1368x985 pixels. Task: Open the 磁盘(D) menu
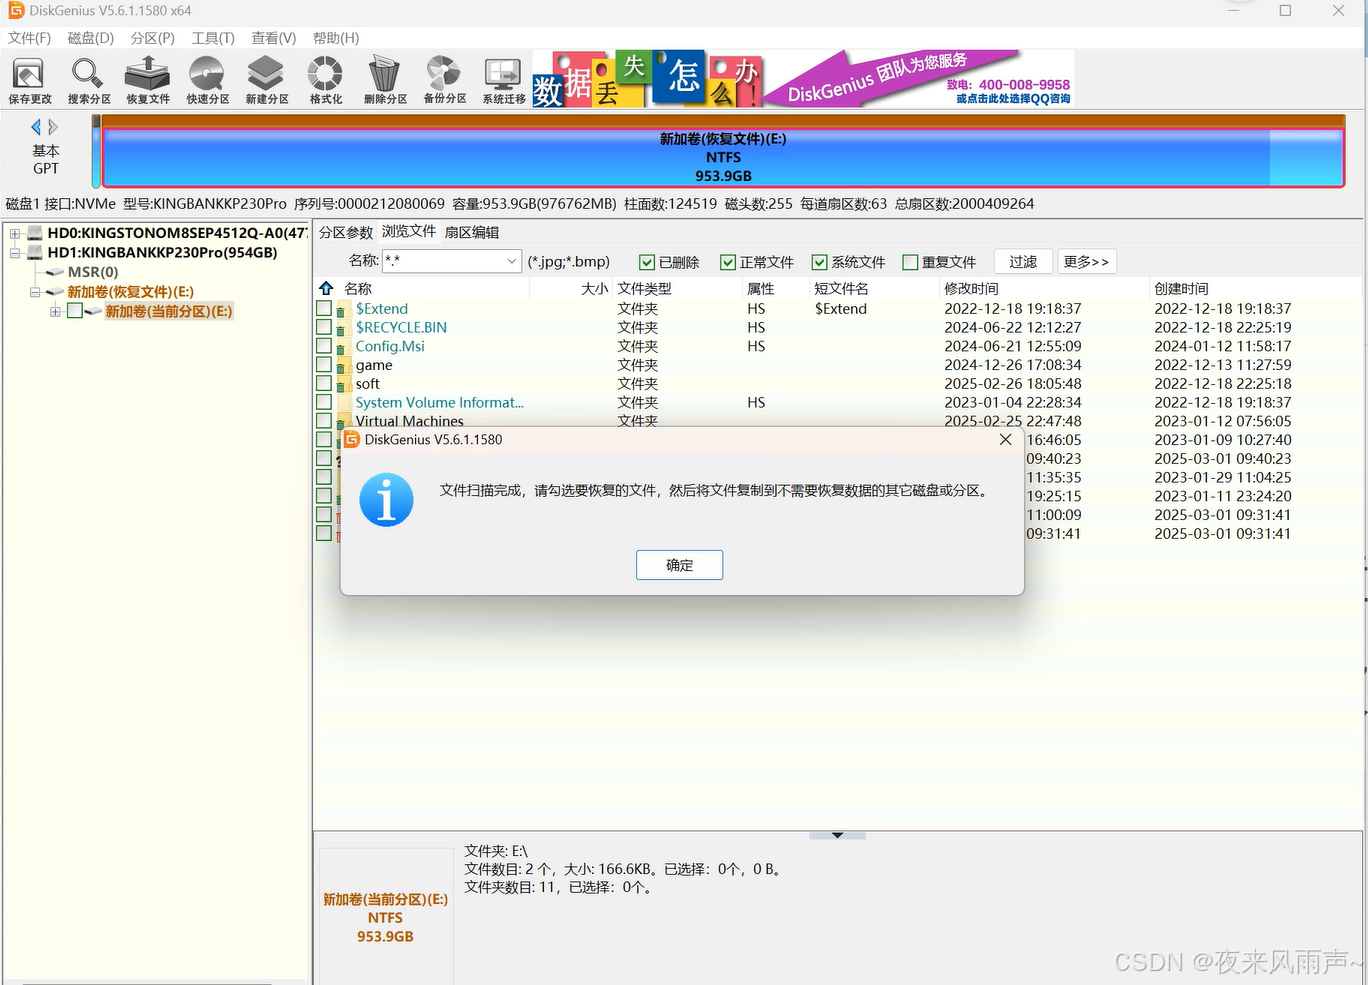coord(91,38)
